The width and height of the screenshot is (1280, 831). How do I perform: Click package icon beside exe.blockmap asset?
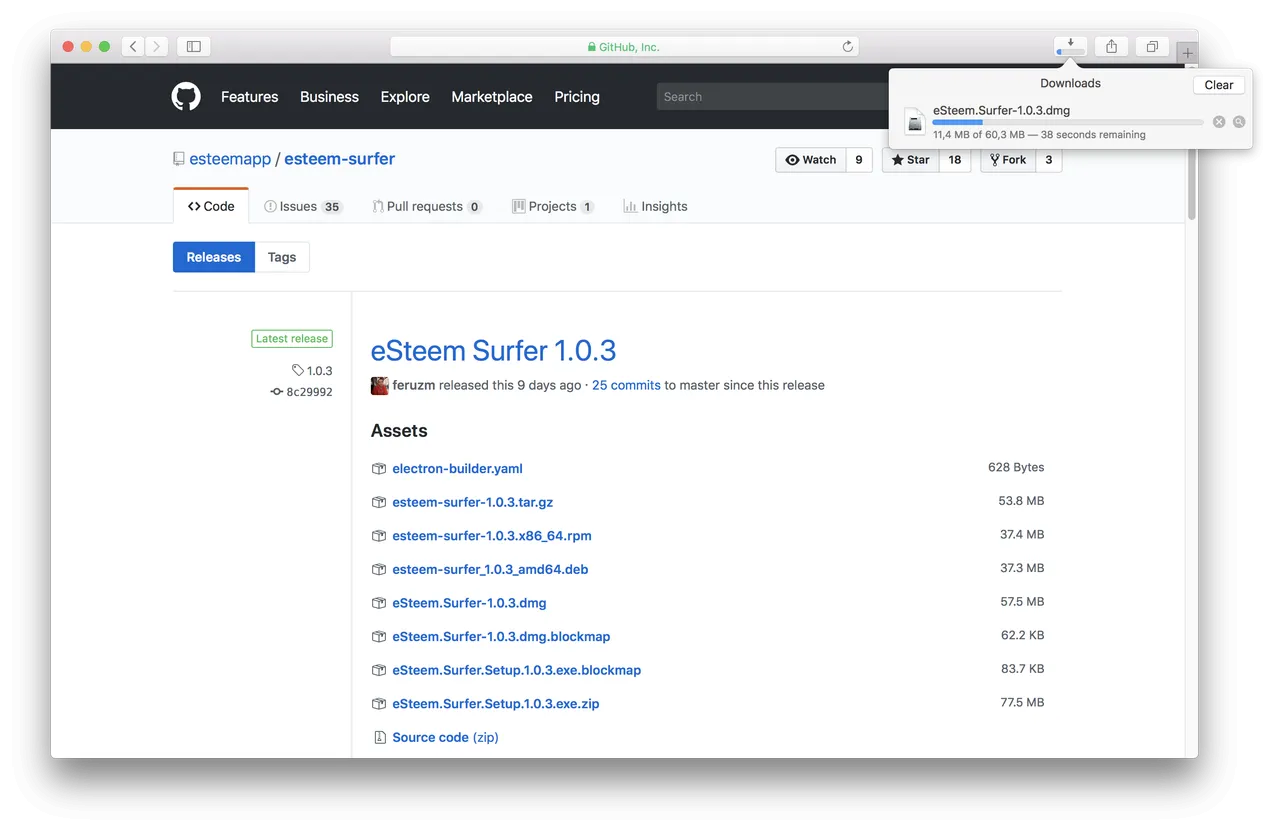pyautogui.click(x=379, y=670)
